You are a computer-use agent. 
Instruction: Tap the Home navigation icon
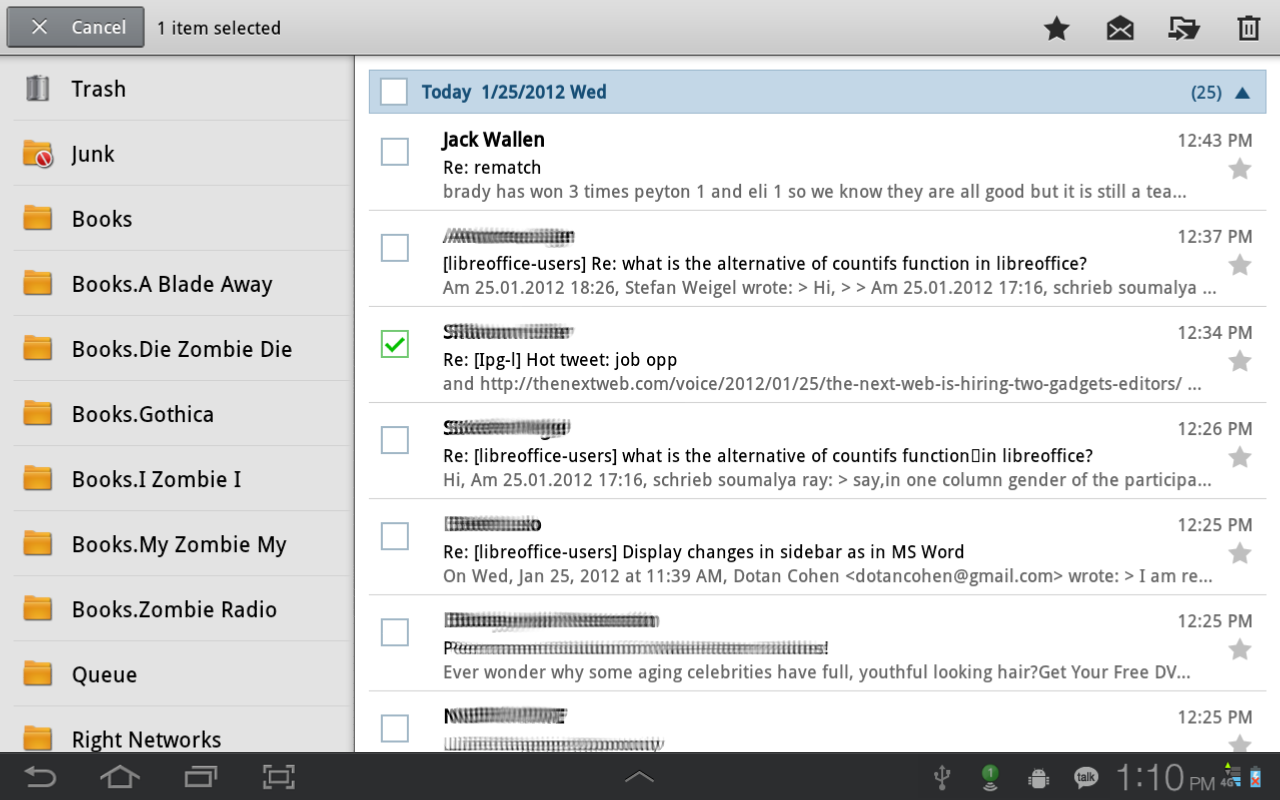119,777
